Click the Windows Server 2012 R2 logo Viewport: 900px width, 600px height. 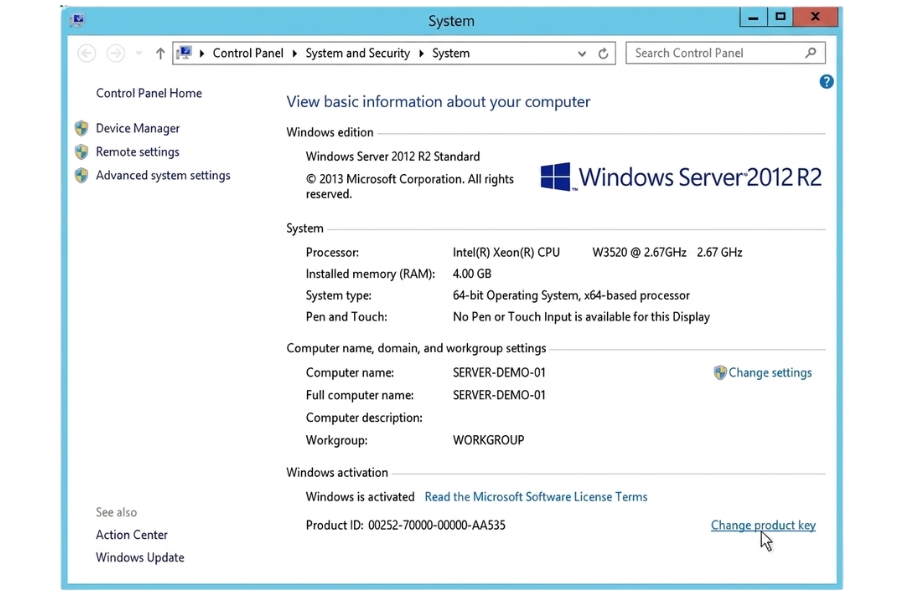pyautogui.click(x=681, y=177)
